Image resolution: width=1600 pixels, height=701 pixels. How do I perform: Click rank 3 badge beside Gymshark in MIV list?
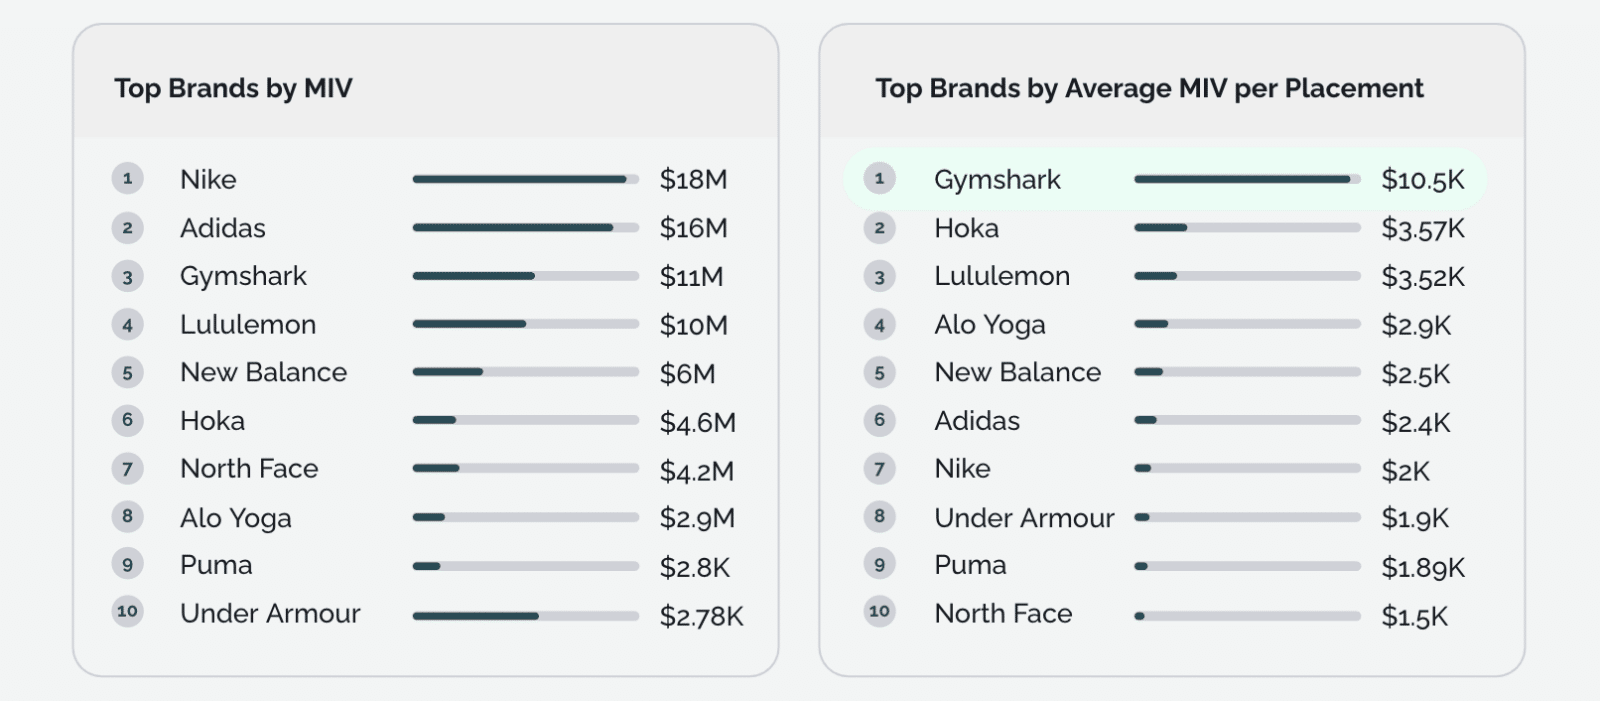(127, 277)
